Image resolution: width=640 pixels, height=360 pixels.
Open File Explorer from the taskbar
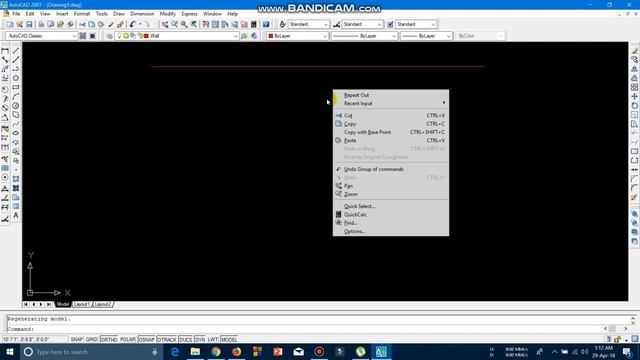[196, 352]
